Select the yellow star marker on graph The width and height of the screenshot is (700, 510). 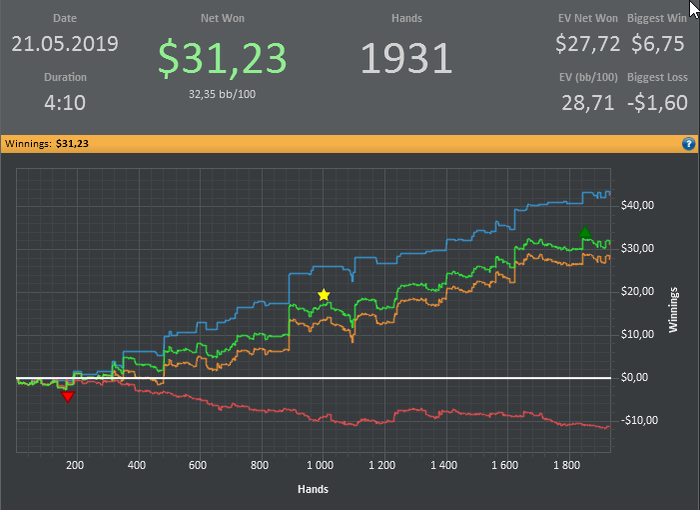[x=324, y=295]
